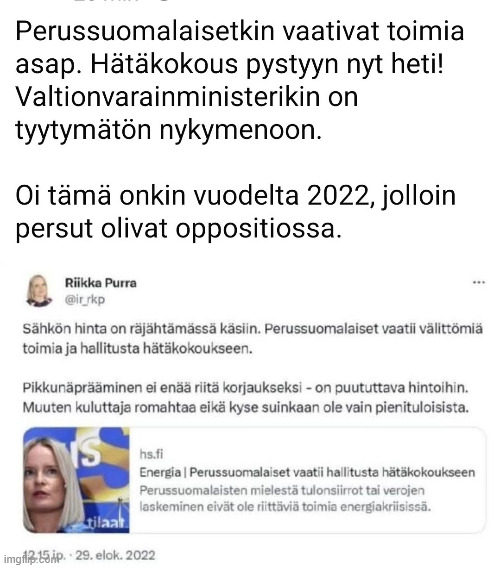Click the timestamp 12.15 ip. under the tweet
500x568 pixels.
44,555
